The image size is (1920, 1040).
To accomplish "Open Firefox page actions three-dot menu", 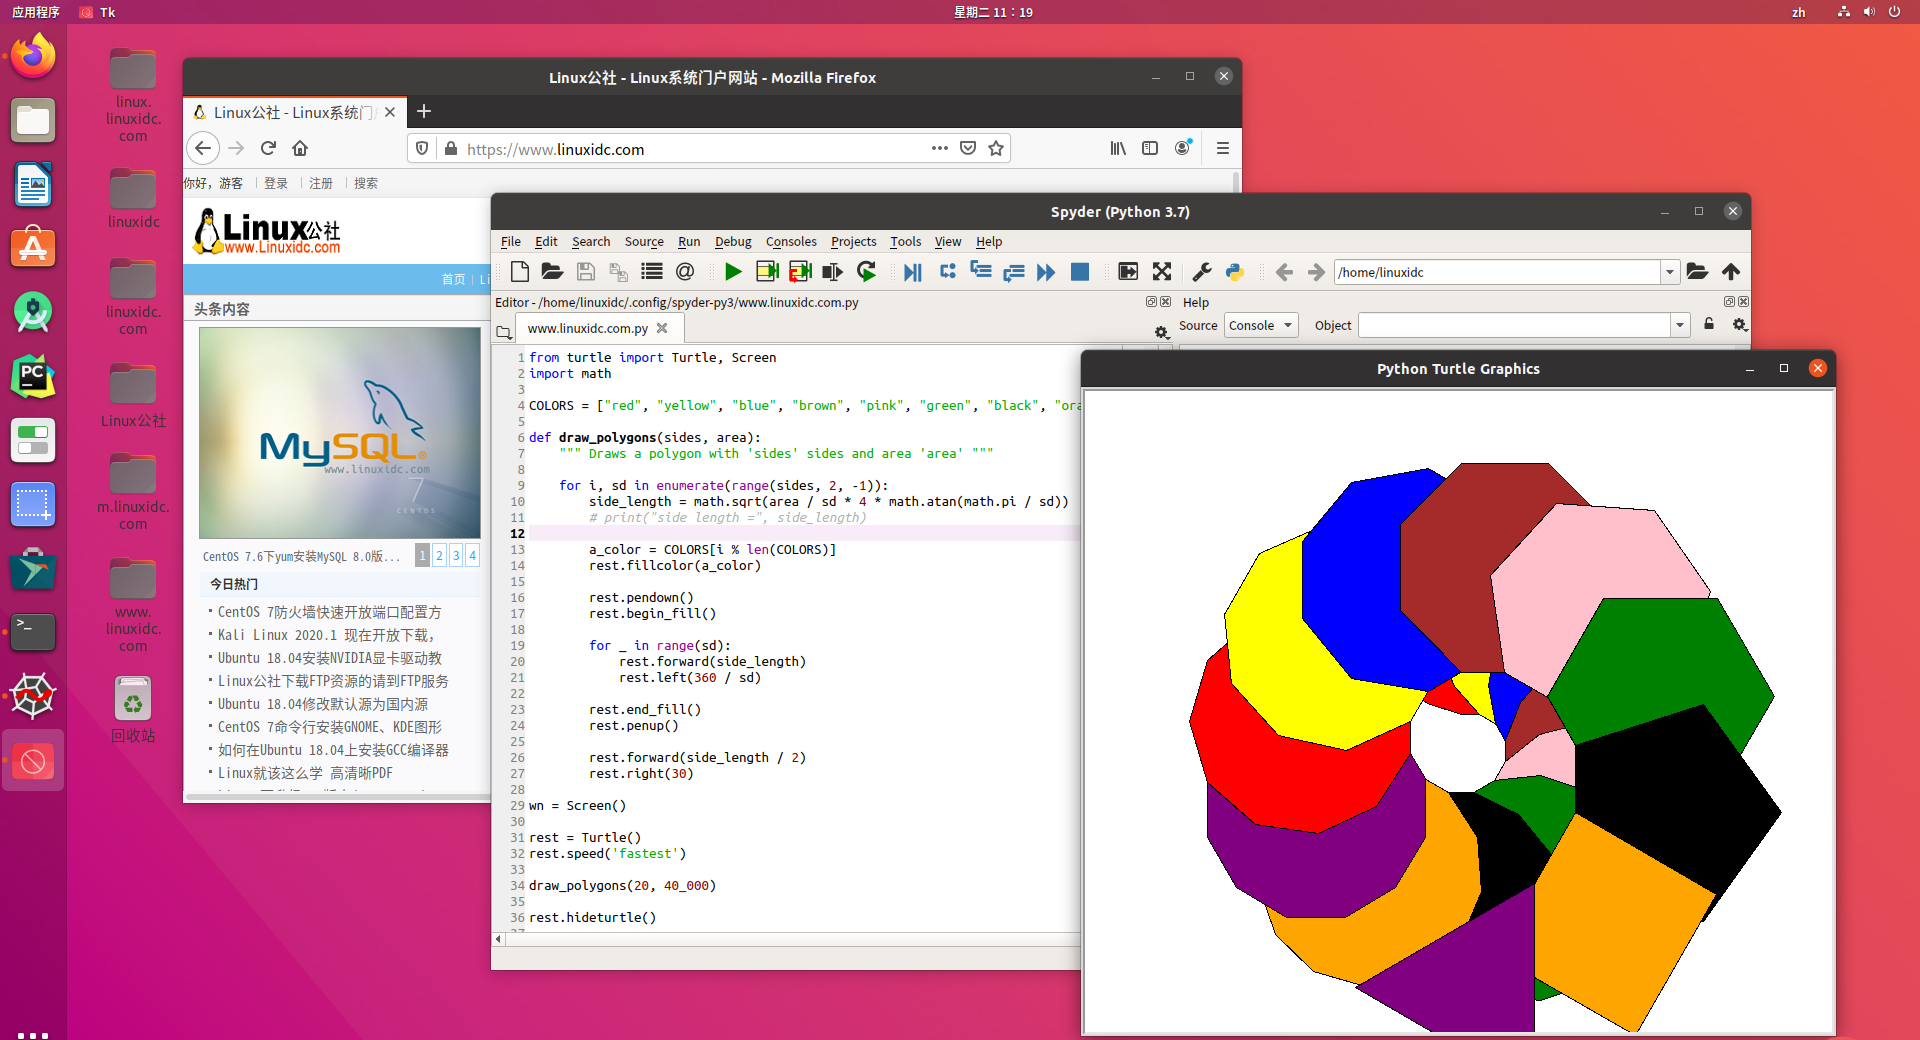I will click(939, 148).
